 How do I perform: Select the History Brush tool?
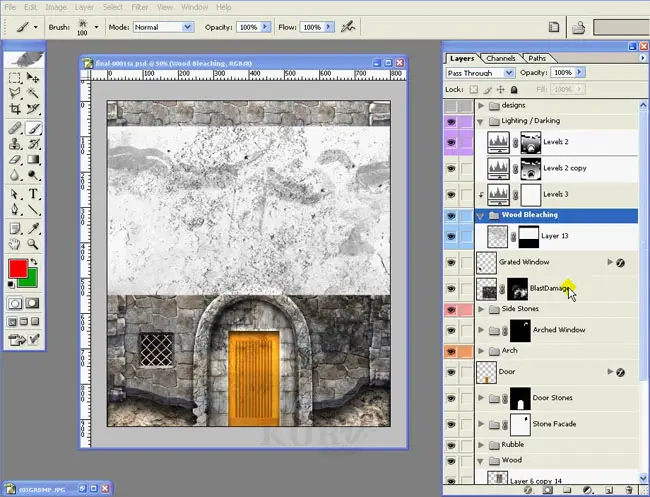(33, 144)
